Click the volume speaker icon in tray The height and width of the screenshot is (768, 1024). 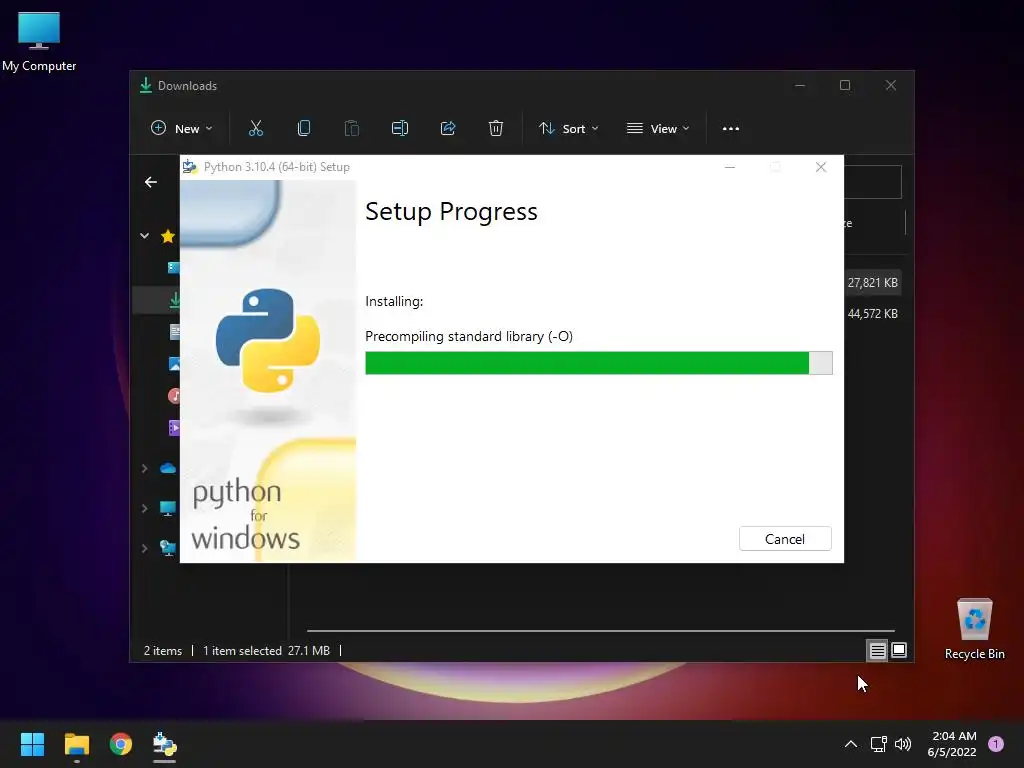(903, 744)
